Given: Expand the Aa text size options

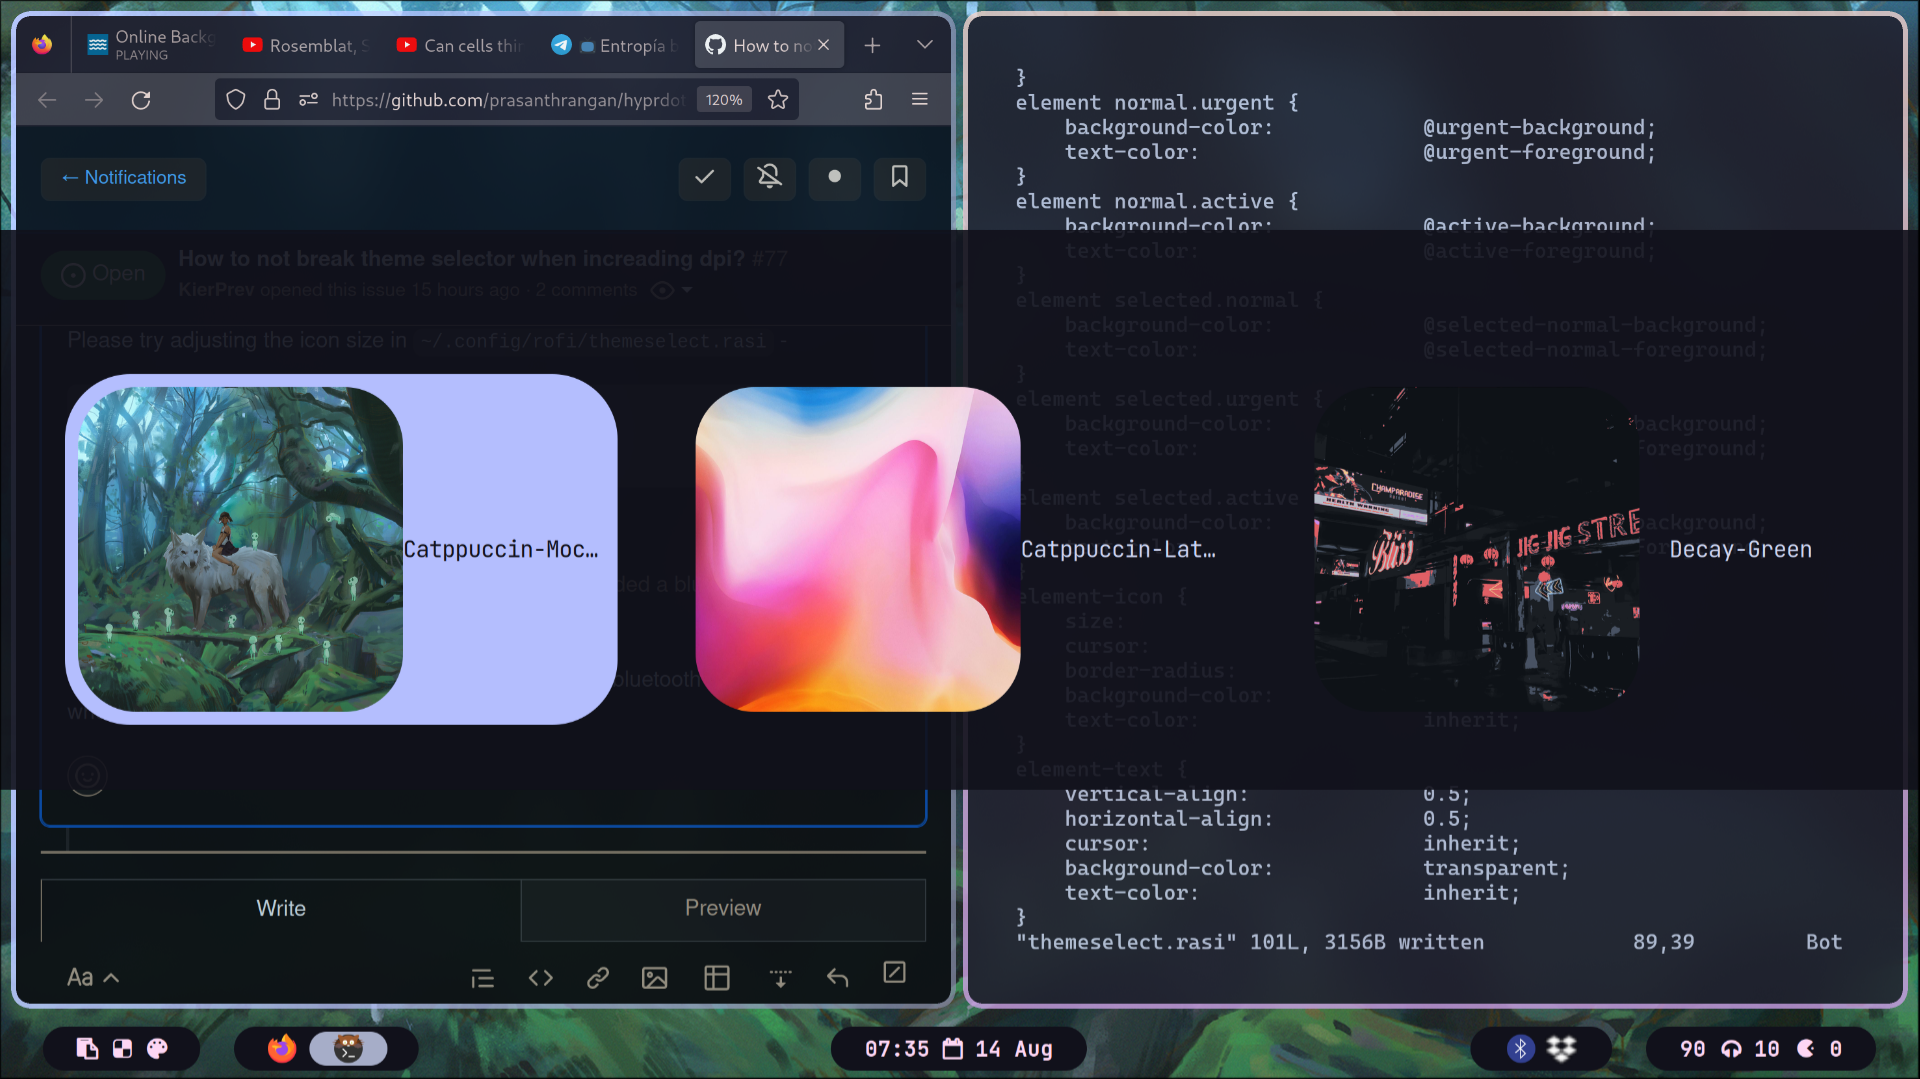Looking at the screenshot, I should tap(91, 977).
